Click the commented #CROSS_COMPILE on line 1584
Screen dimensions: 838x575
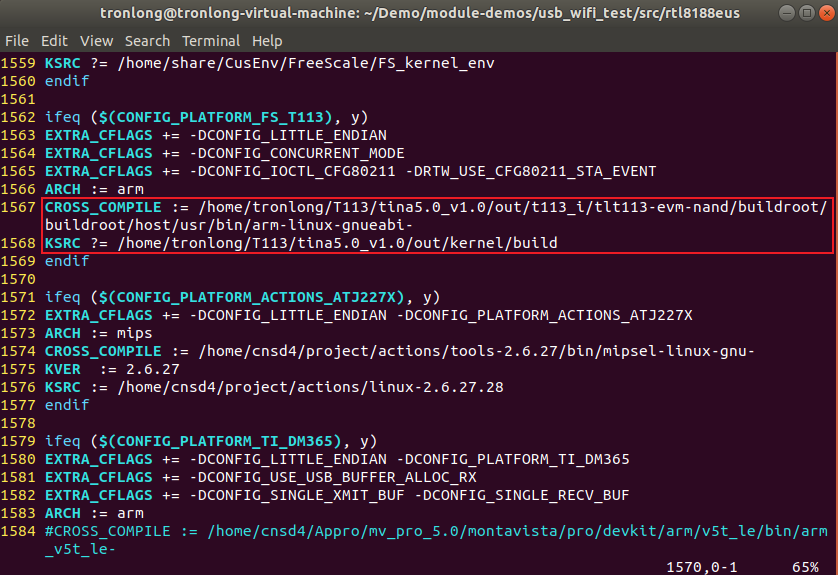point(107,531)
